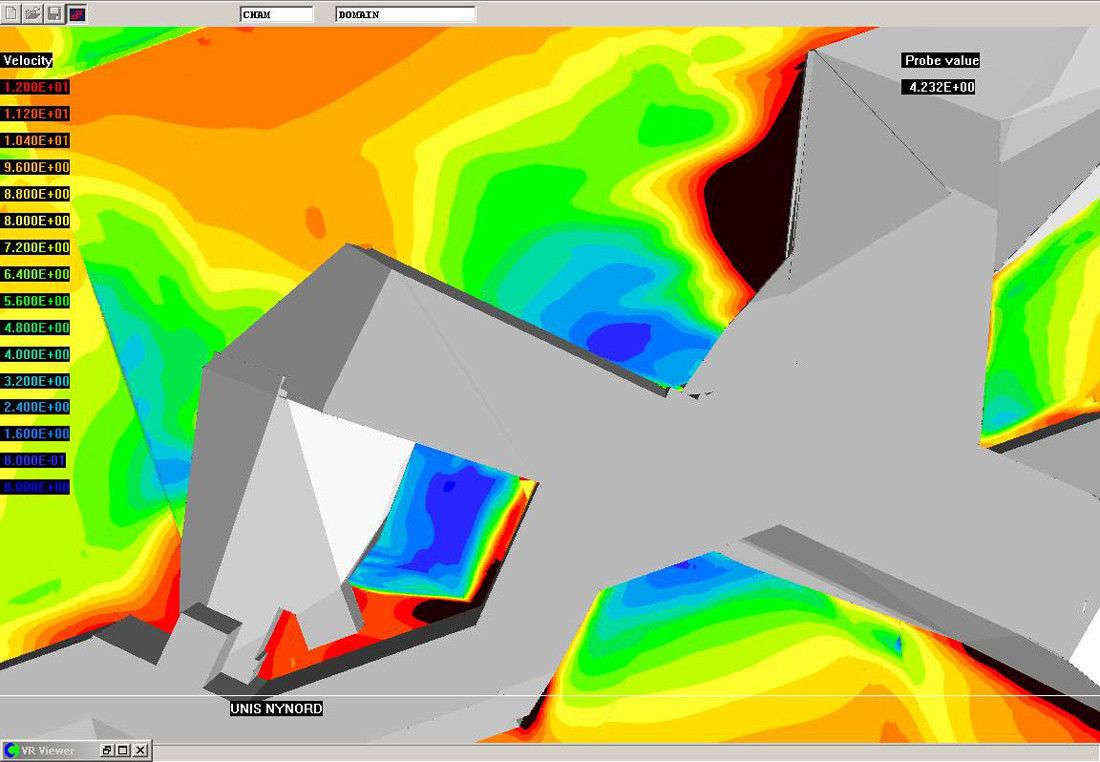The image size is (1100, 762).
Task: Save using the floppy disk icon
Action: pos(54,14)
